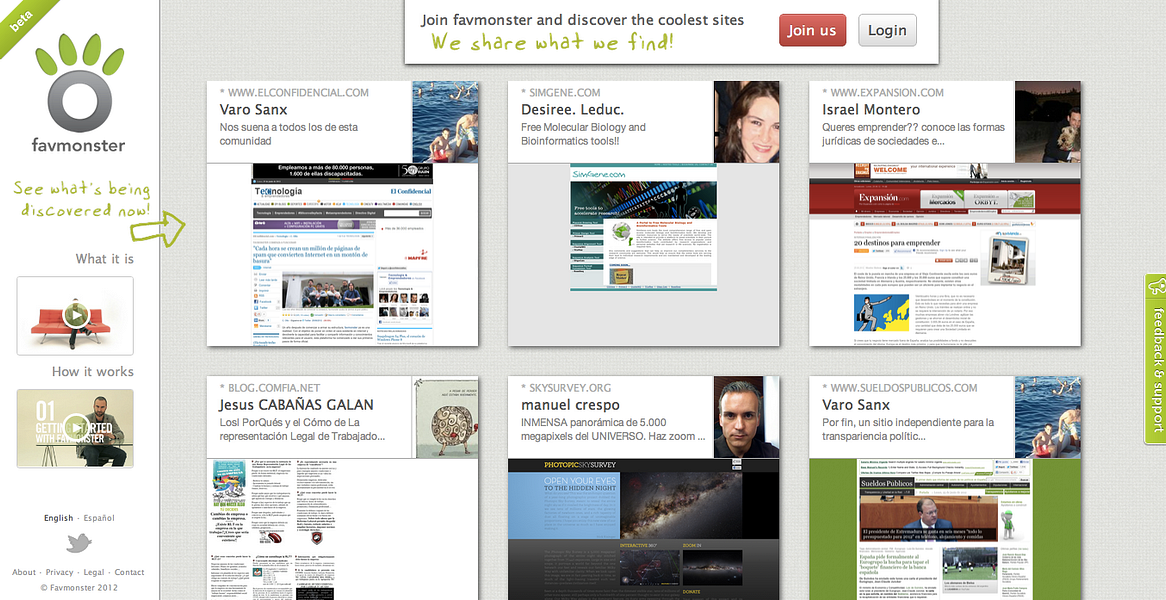Viewport: 1166px width, 600px height.
Task: Open the feedback & support side tab
Action: click(1156, 359)
